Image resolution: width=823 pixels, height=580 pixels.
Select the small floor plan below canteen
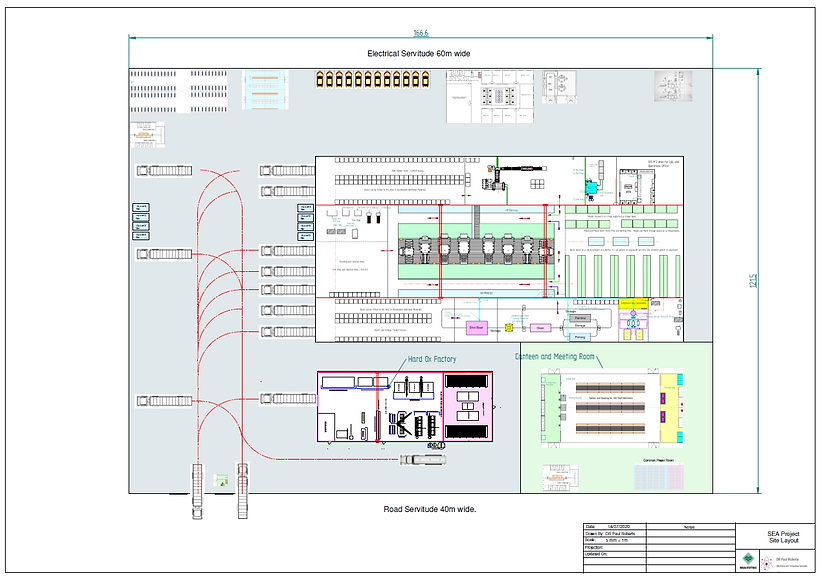(x=561, y=478)
